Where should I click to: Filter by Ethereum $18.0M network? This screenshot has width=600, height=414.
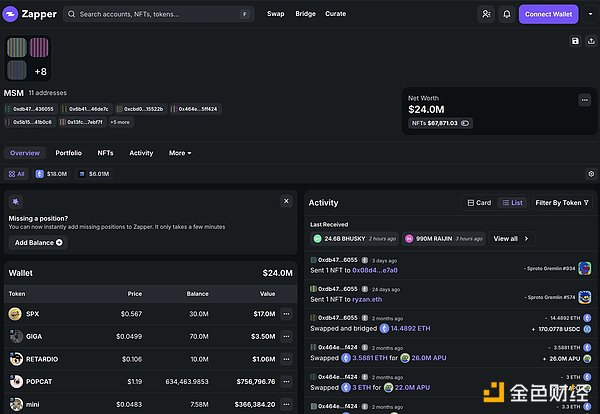point(51,174)
